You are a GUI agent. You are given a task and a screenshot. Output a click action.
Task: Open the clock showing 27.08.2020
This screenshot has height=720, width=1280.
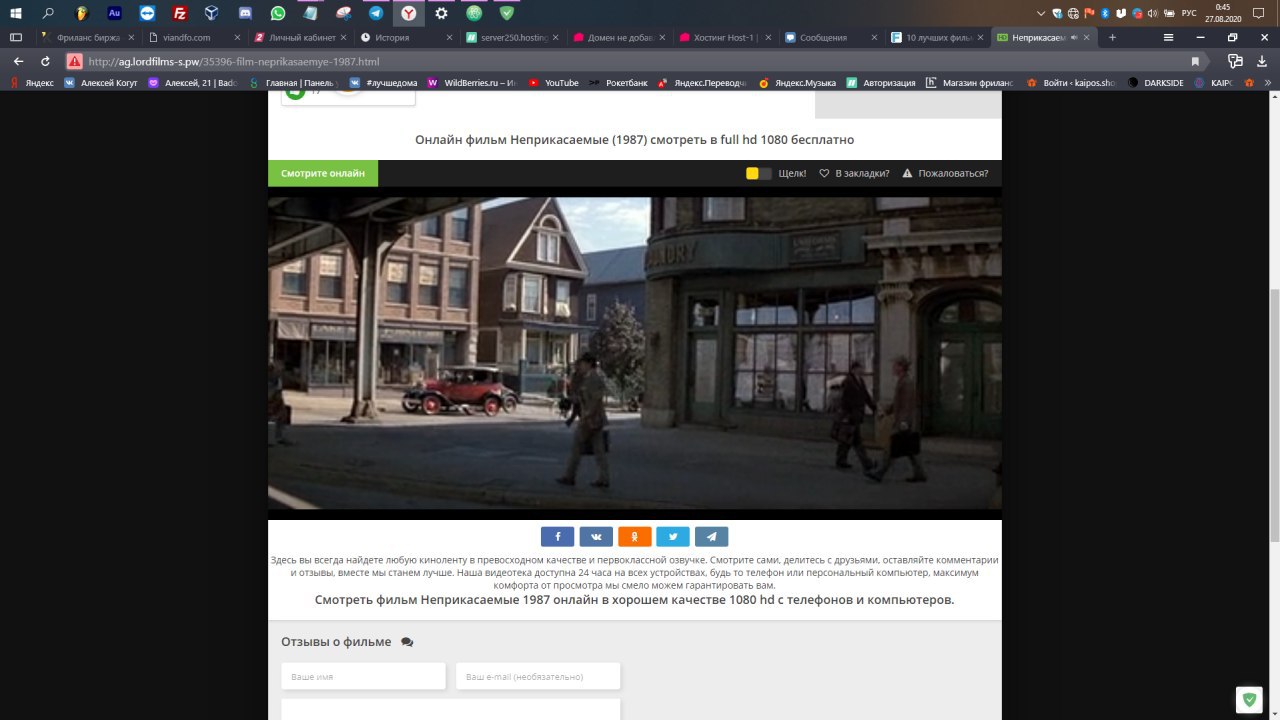1222,13
